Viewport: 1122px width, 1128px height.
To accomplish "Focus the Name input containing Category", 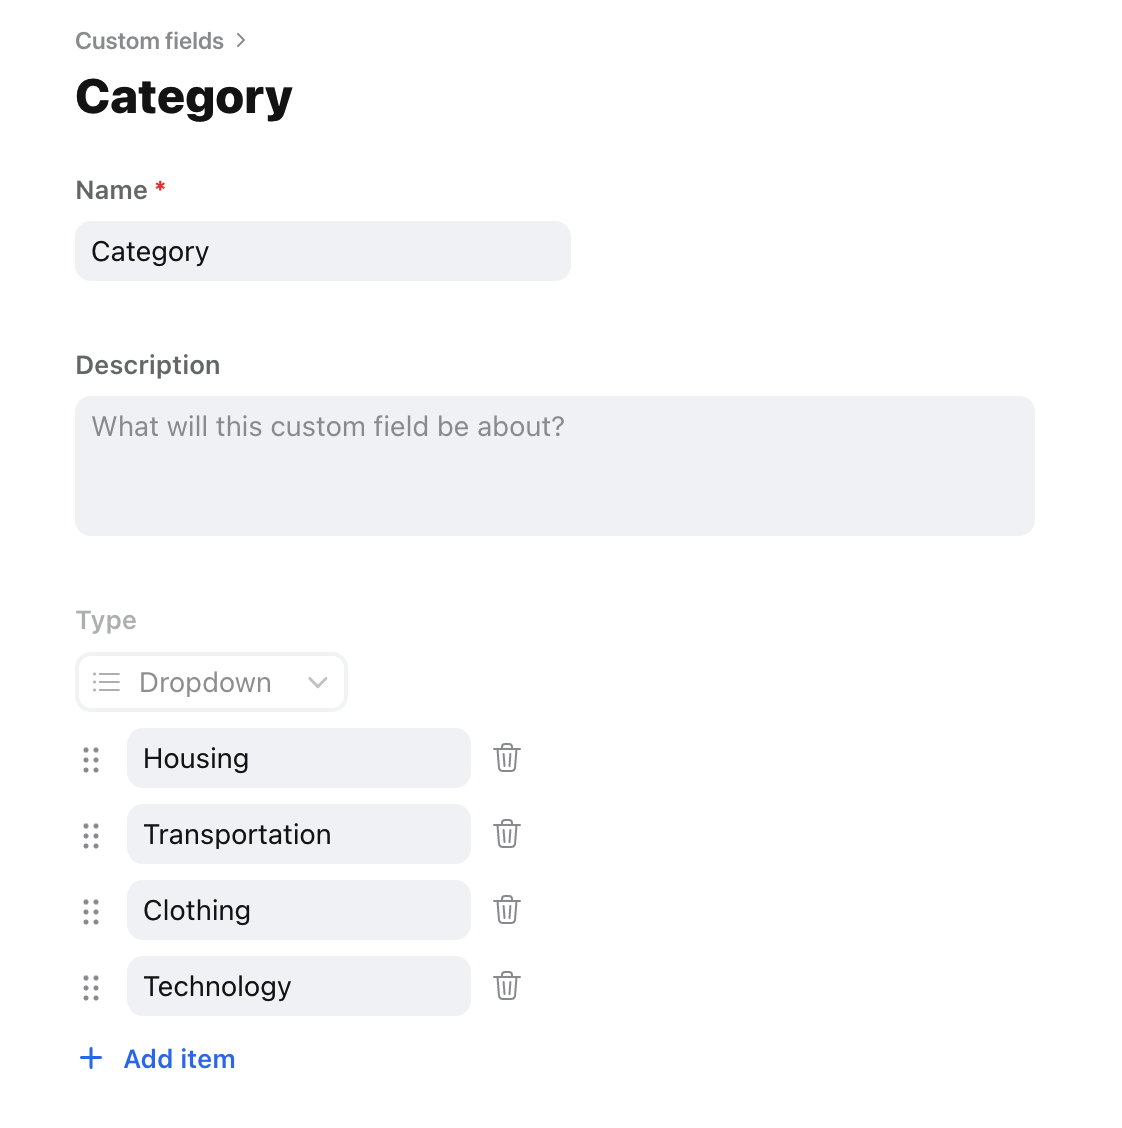I will tap(323, 251).
